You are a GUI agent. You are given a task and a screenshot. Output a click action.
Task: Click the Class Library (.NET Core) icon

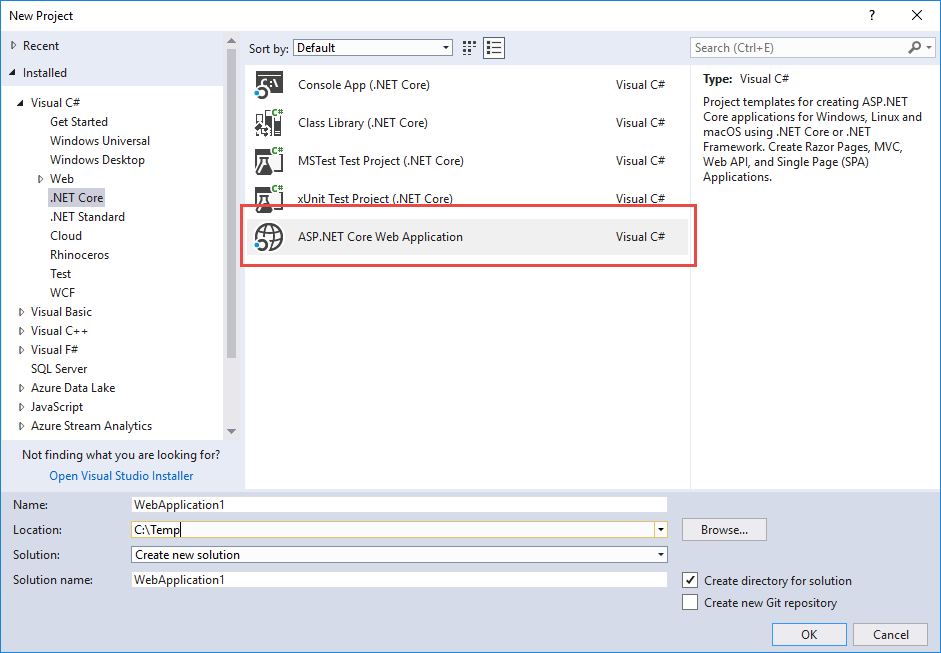[270, 123]
